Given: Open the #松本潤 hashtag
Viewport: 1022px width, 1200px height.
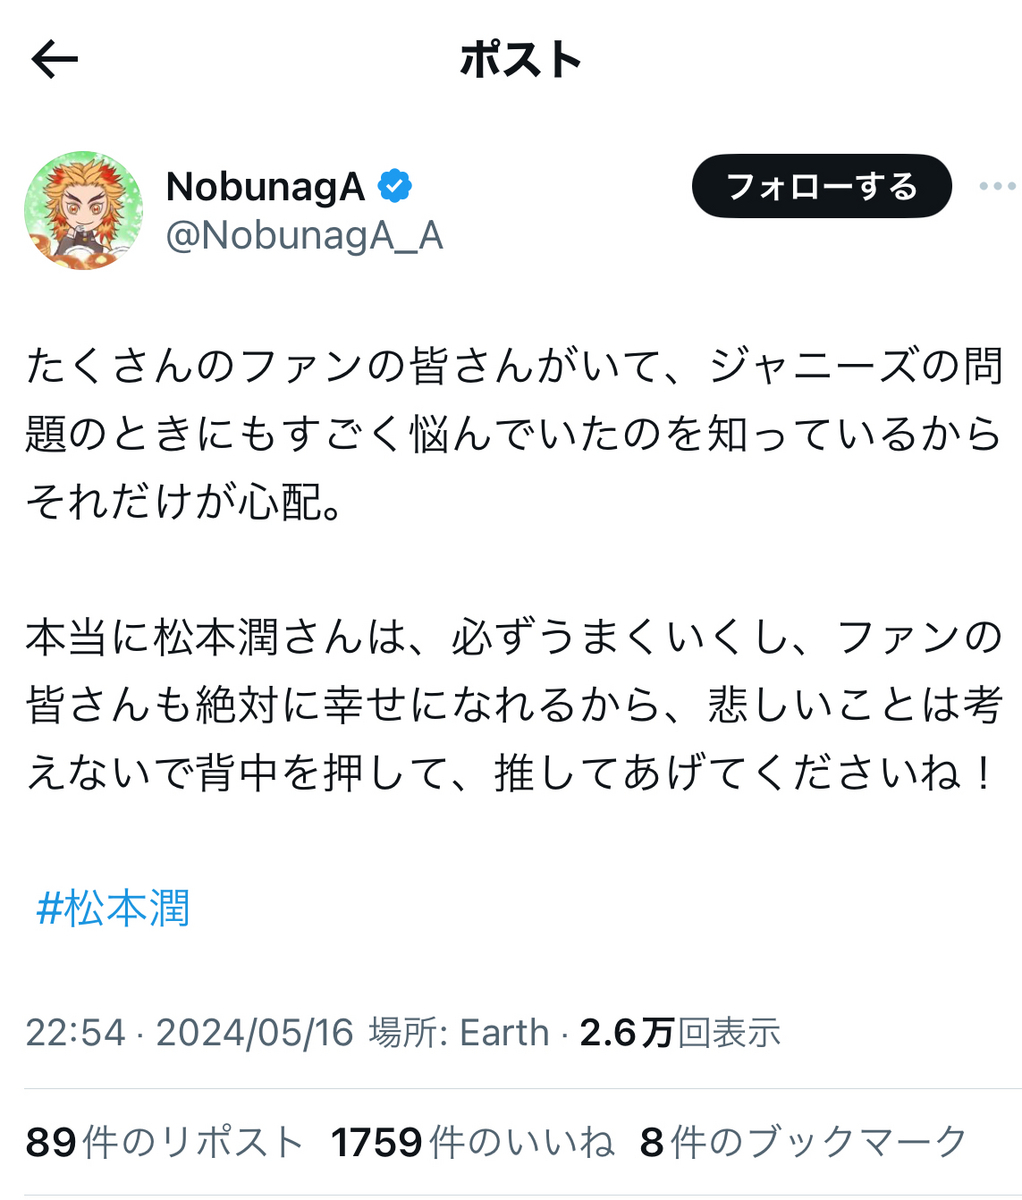Looking at the screenshot, I should point(113,909).
